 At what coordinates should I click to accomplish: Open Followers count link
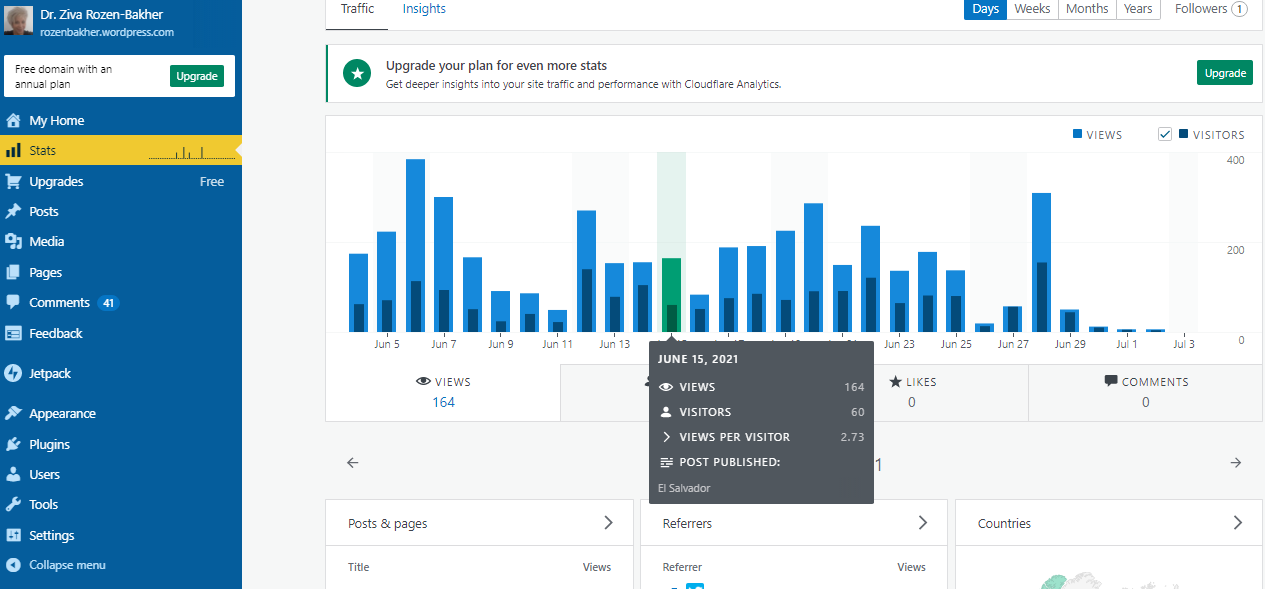tap(1211, 9)
